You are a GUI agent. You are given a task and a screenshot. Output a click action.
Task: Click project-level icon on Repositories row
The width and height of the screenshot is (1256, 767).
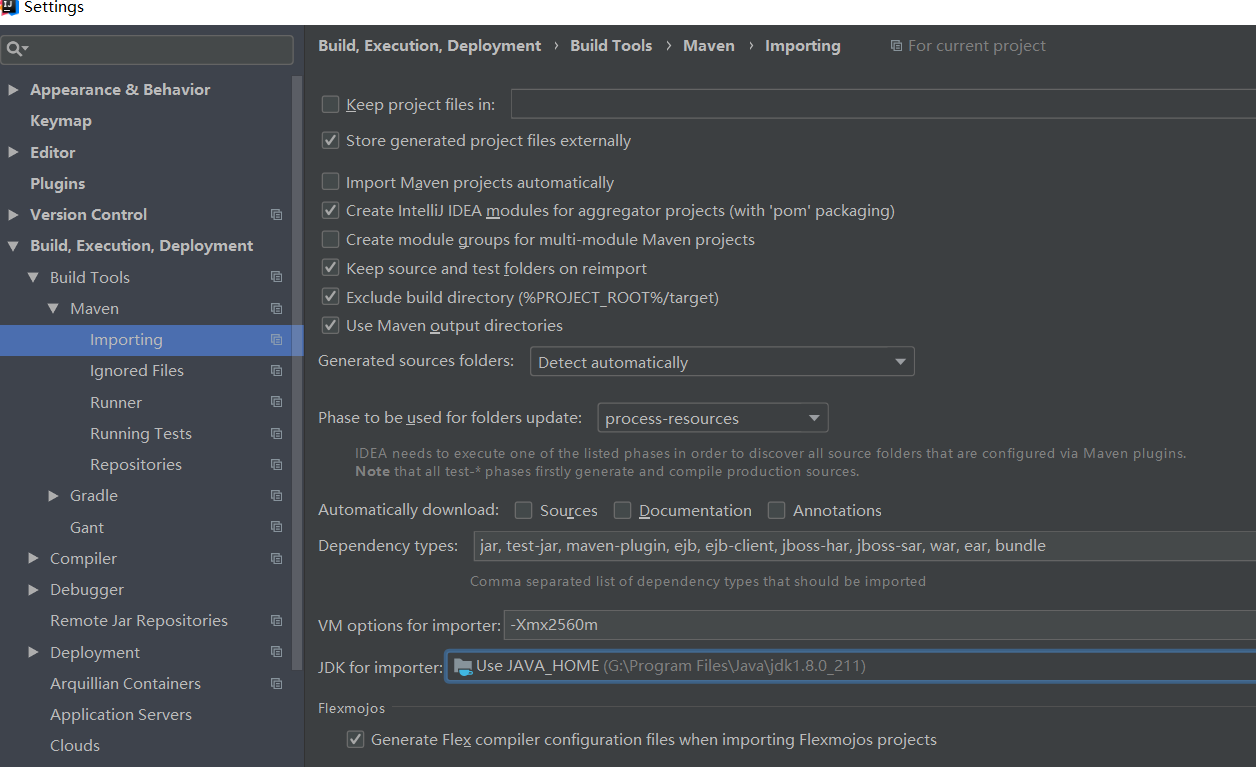[276, 465]
